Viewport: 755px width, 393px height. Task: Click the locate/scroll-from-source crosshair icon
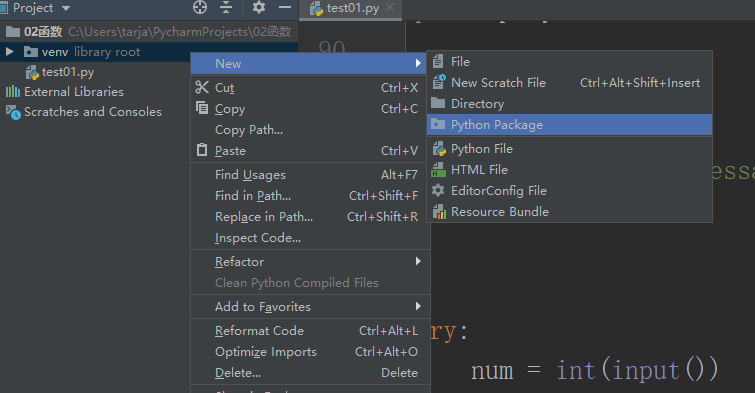[199, 8]
